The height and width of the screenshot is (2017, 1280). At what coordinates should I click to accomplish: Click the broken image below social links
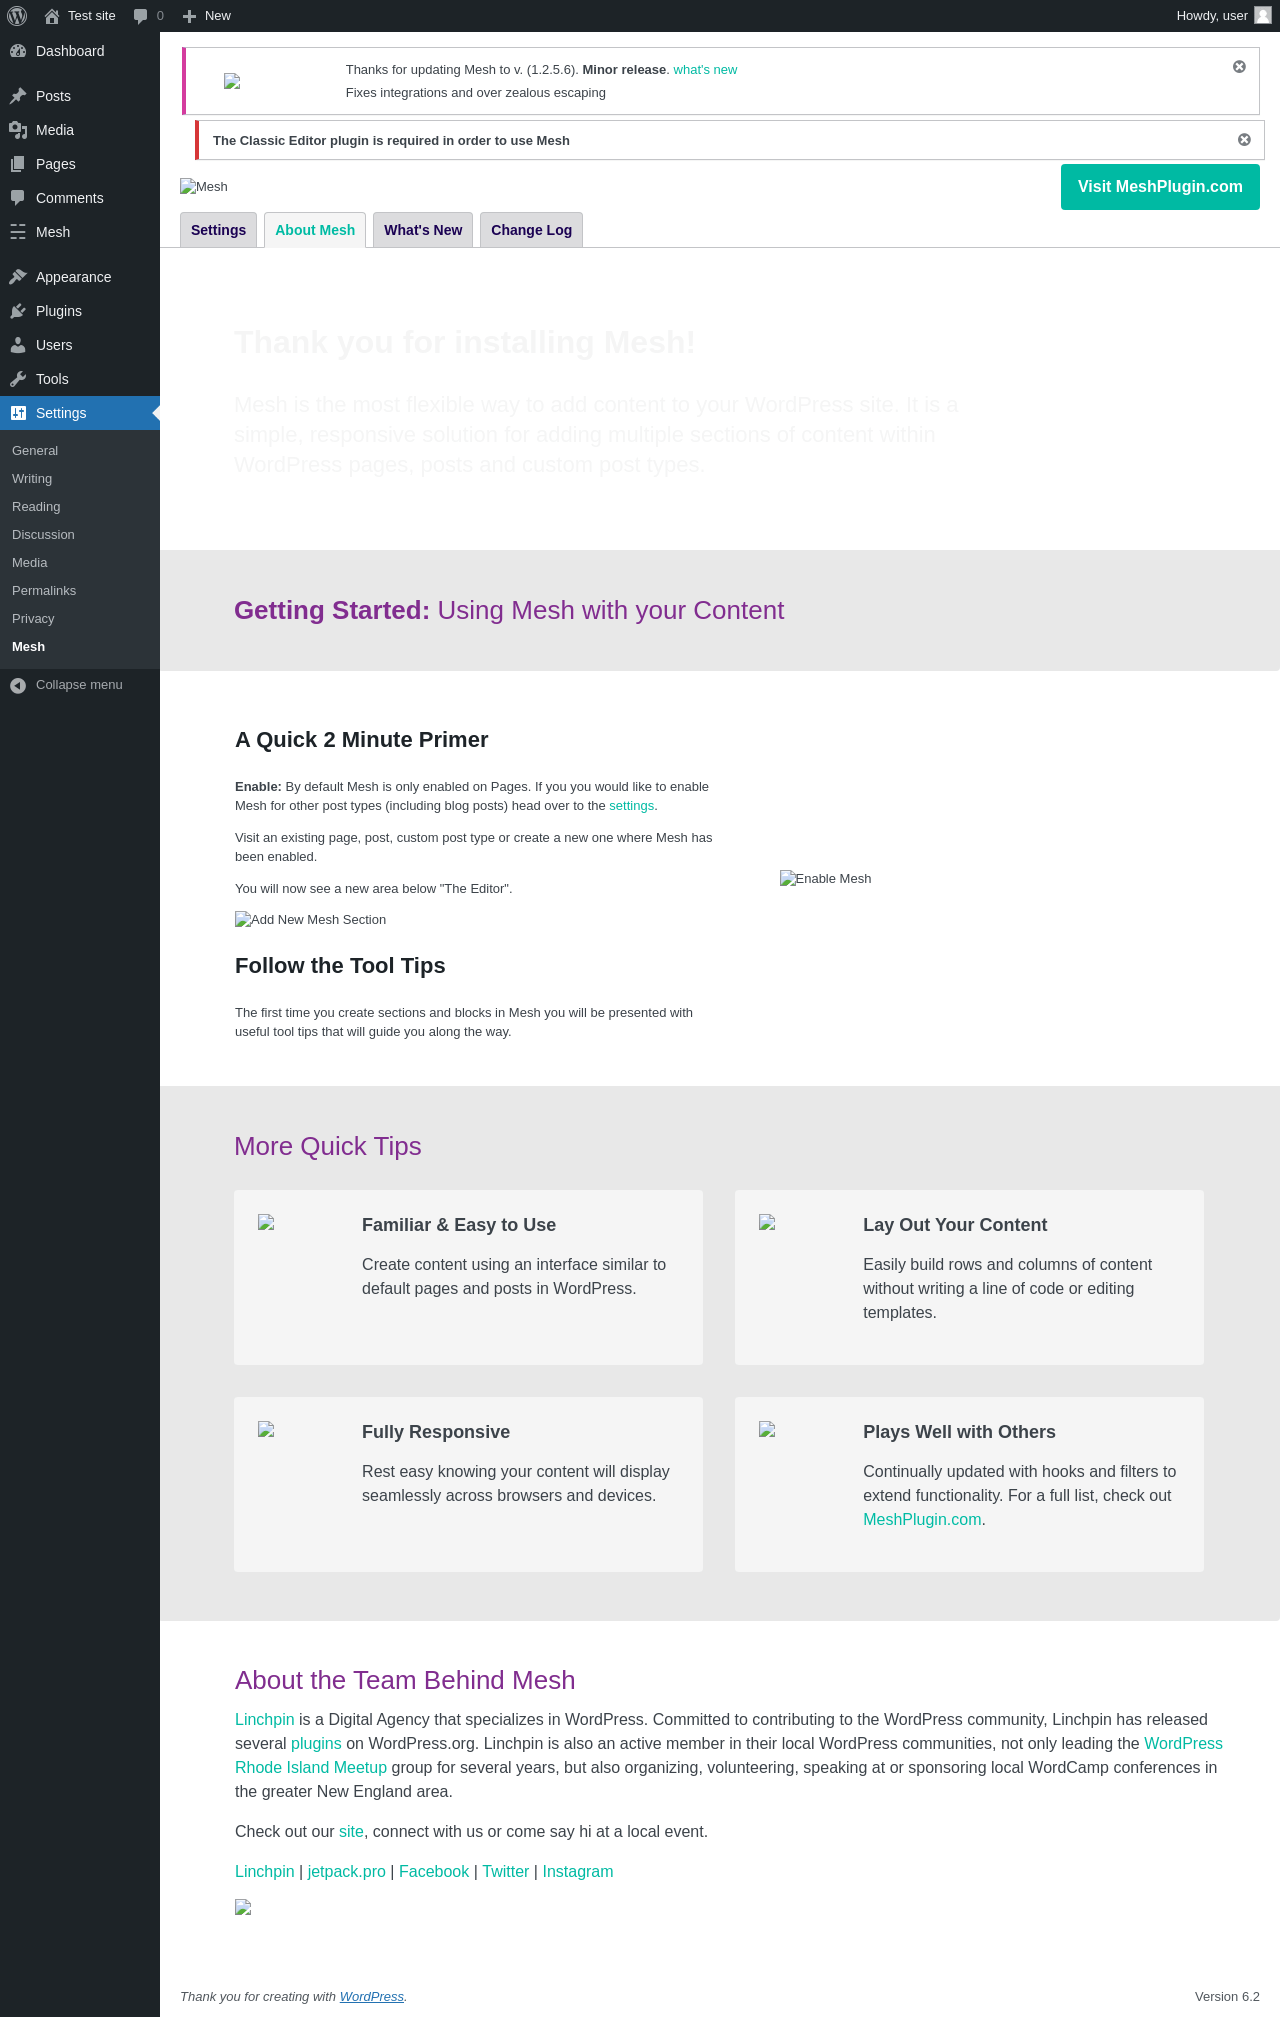coord(243,1907)
